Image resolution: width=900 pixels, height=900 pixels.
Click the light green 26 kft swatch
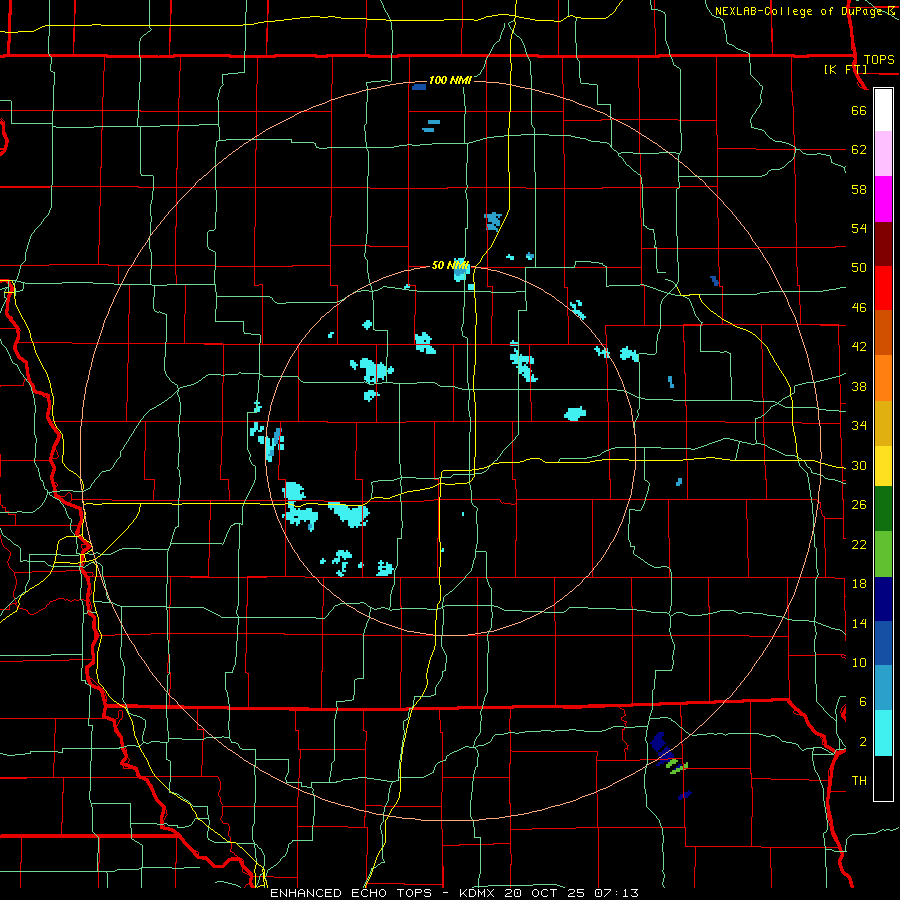883,553
